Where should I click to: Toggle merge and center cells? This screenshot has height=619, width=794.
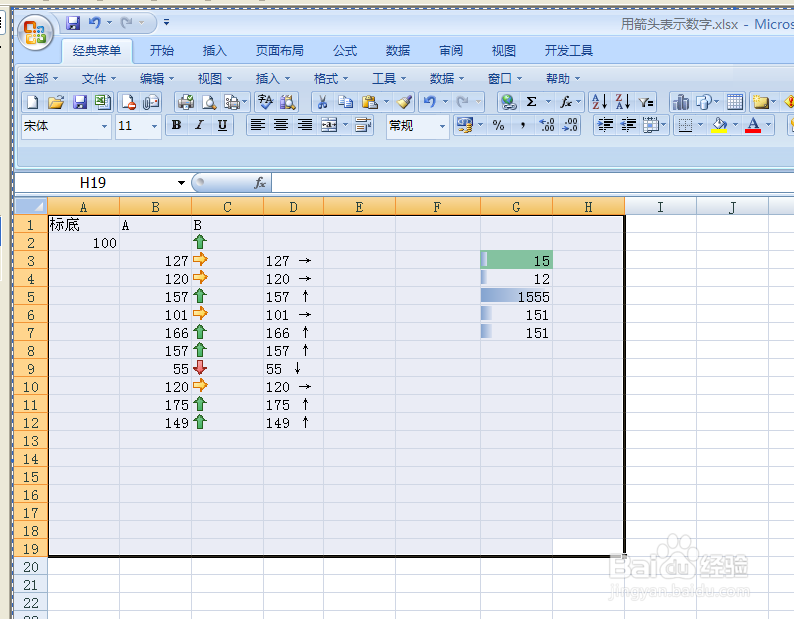tap(329, 125)
